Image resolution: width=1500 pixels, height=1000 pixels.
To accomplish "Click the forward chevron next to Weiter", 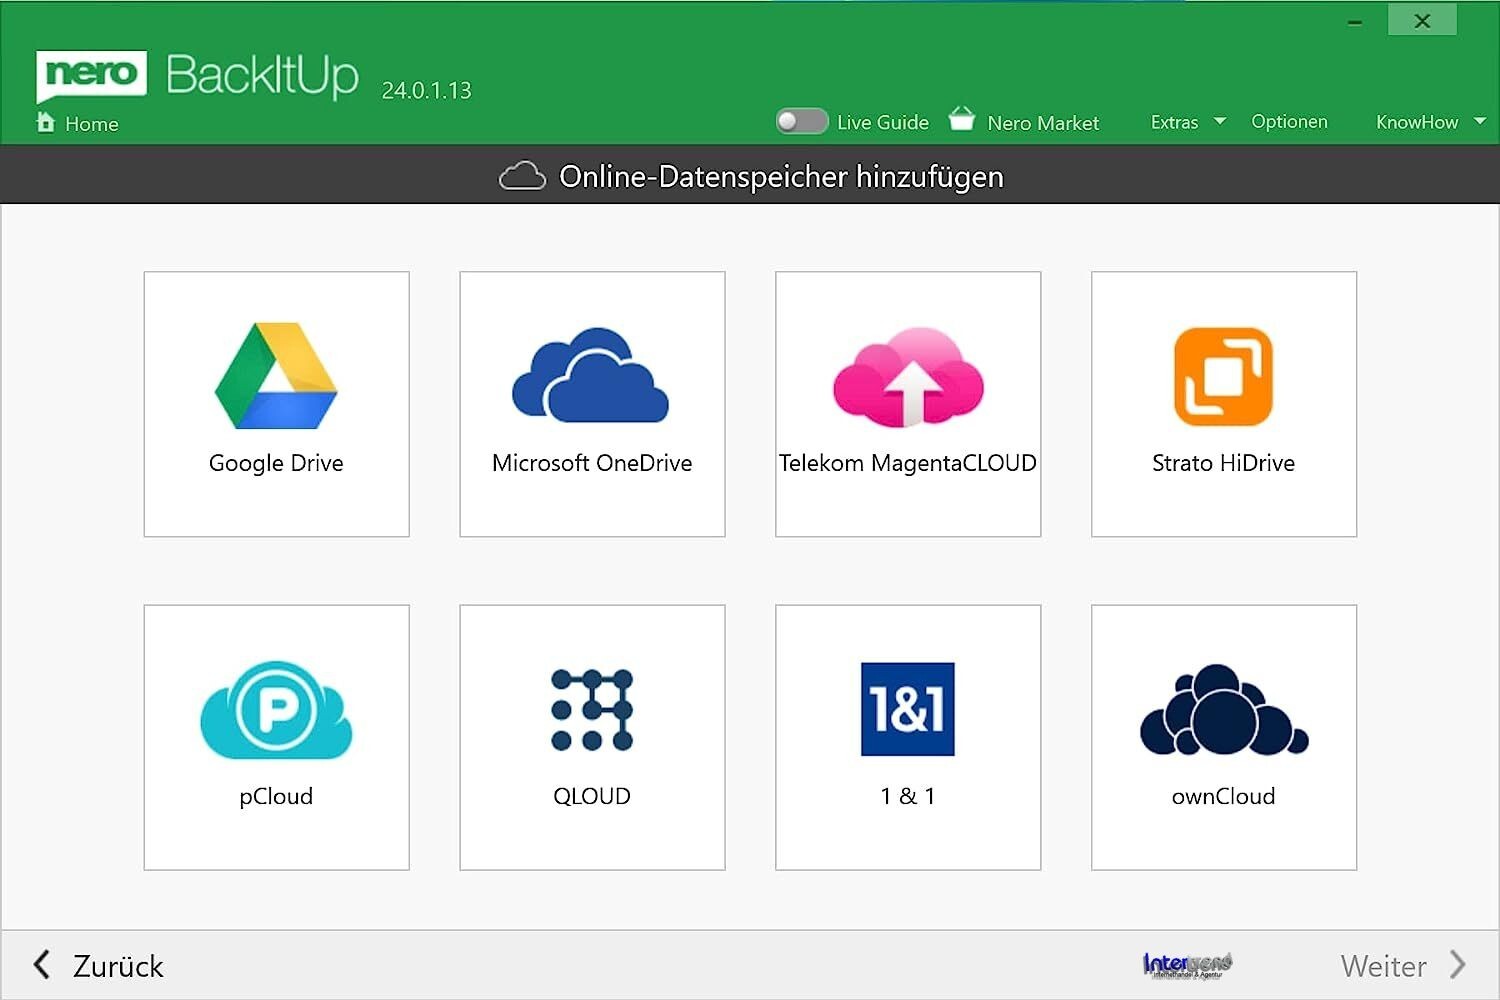I will [x=1458, y=965].
